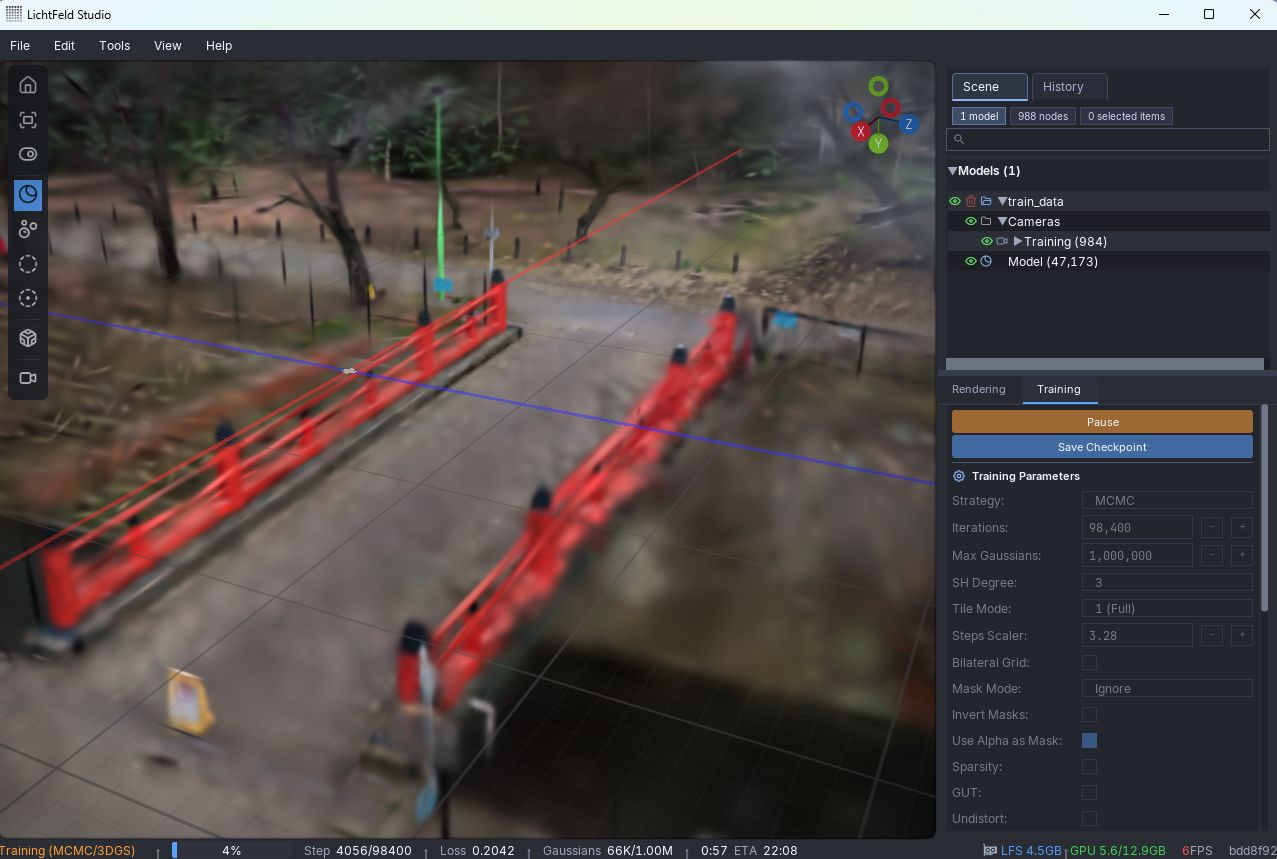Enable the Undistort checkbox

[x=1089, y=818]
